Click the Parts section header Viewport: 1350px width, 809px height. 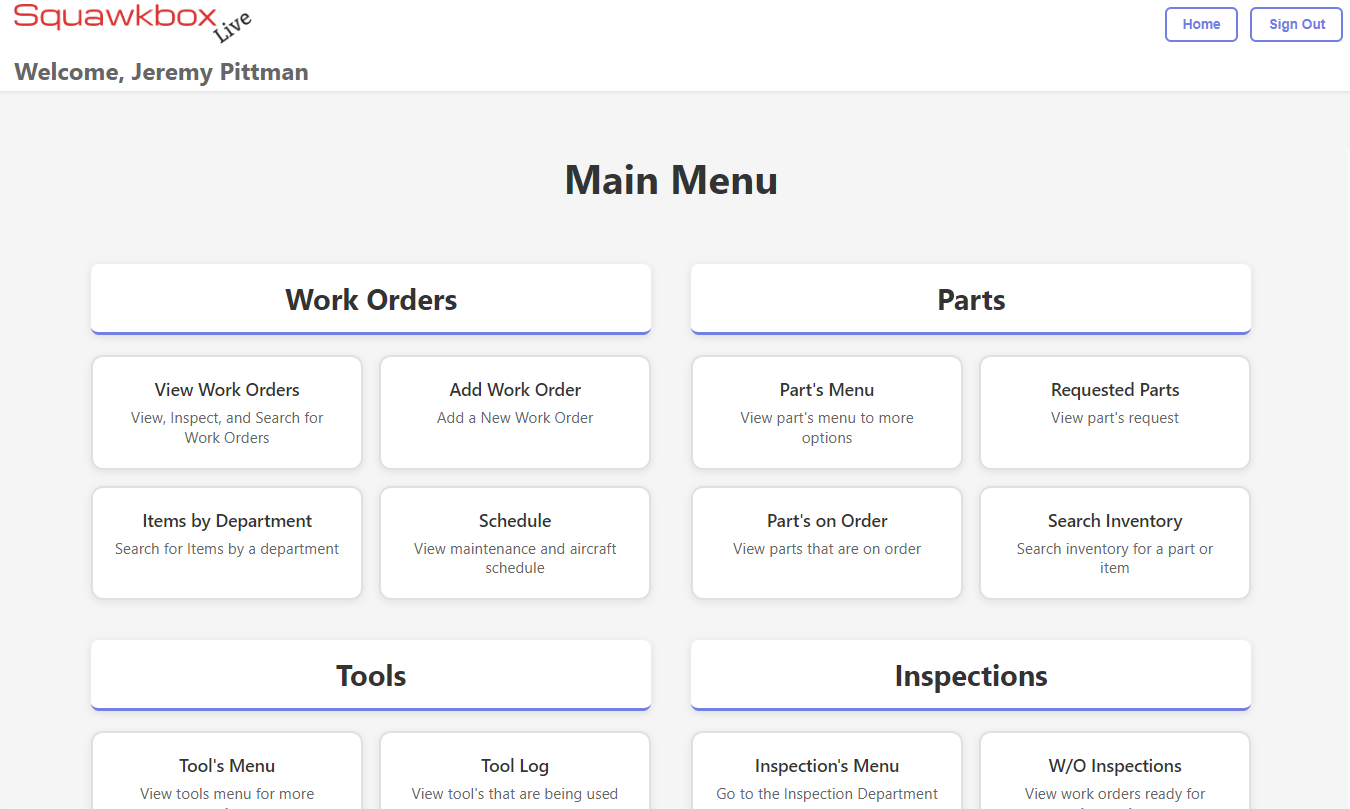(971, 300)
